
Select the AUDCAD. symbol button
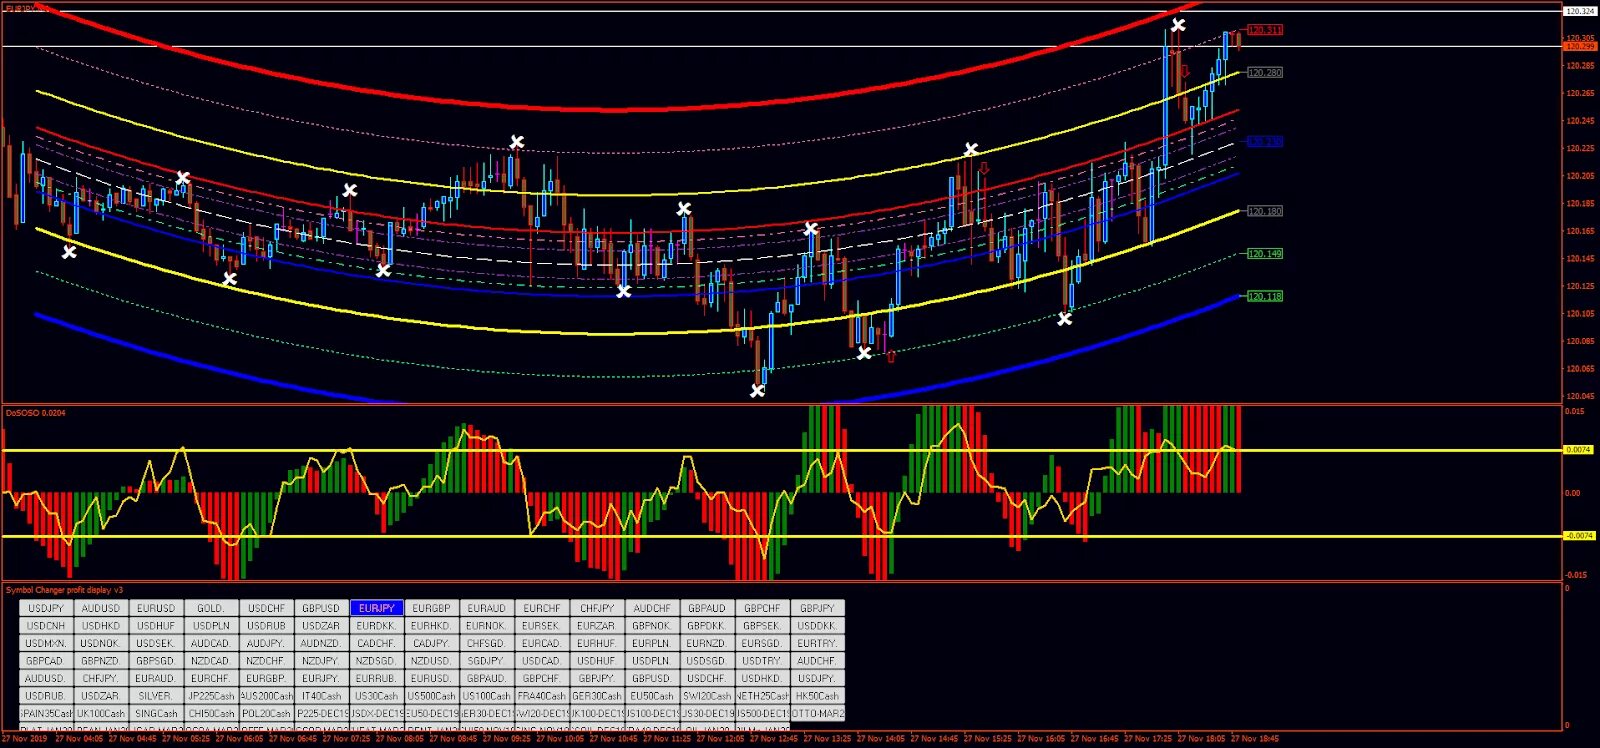coord(211,643)
